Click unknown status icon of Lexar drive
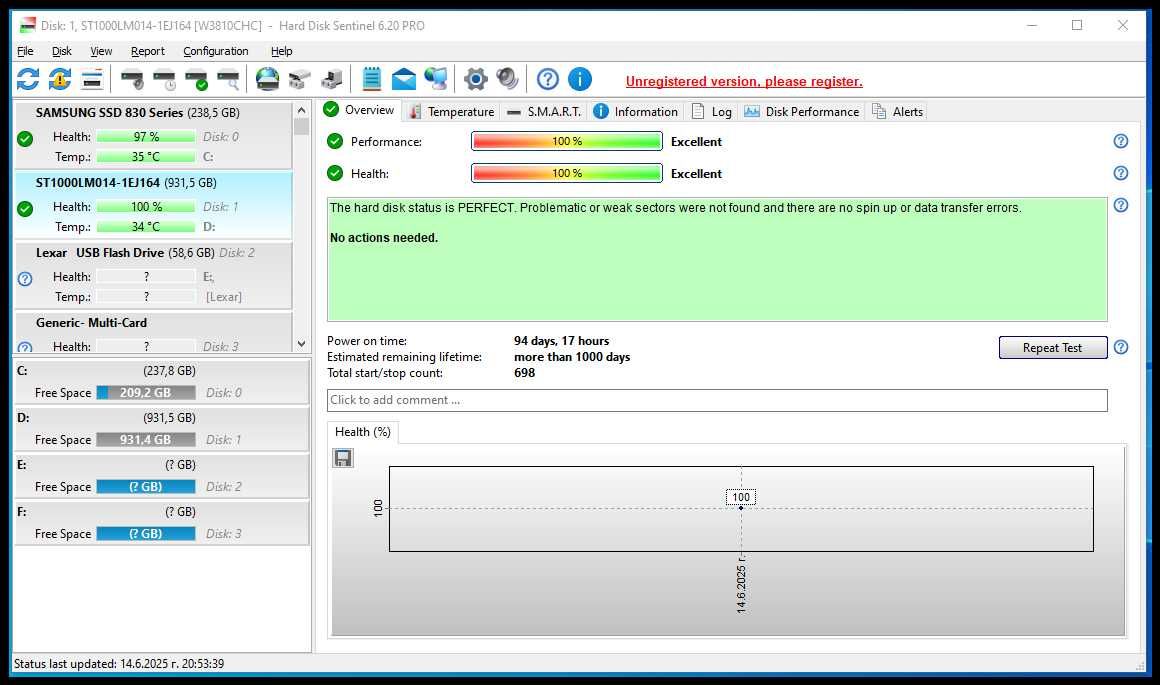Image resolution: width=1160 pixels, height=685 pixels. [x=25, y=279]
